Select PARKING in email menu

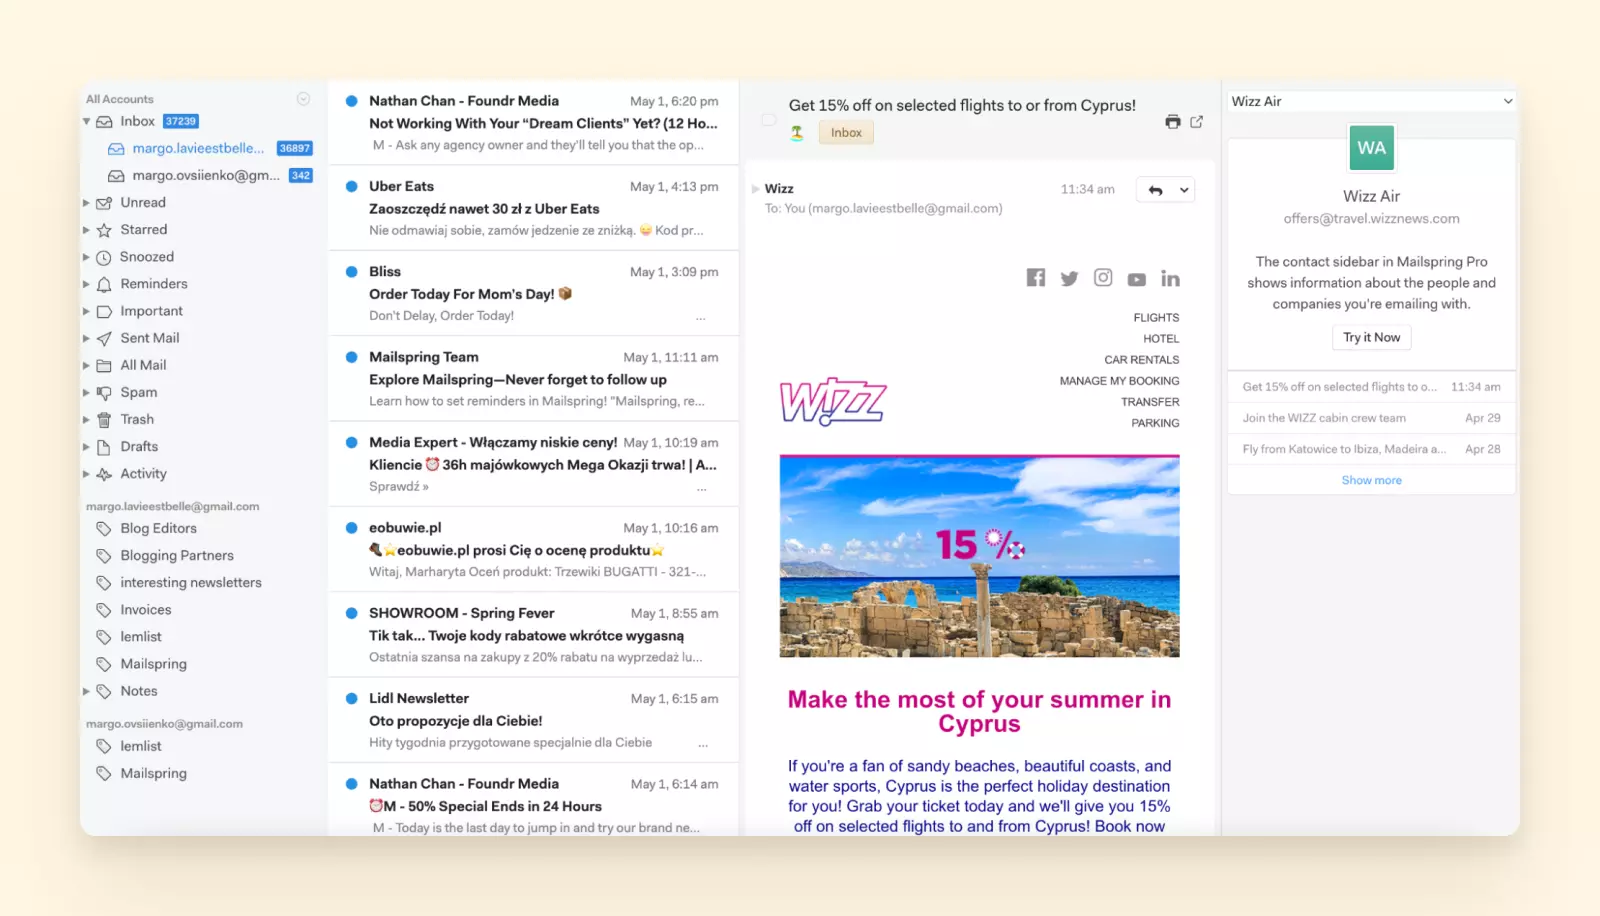point(1155,423)
